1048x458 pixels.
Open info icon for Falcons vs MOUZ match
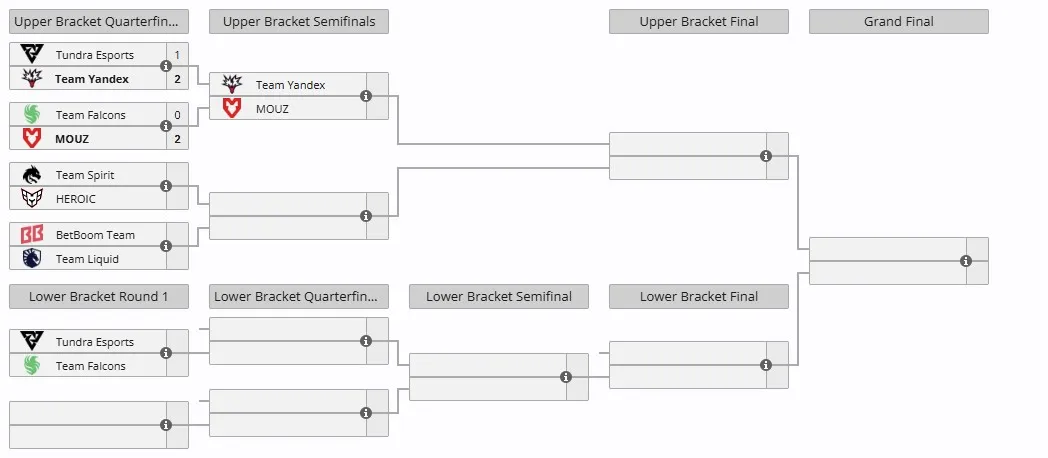pos(166,126)
